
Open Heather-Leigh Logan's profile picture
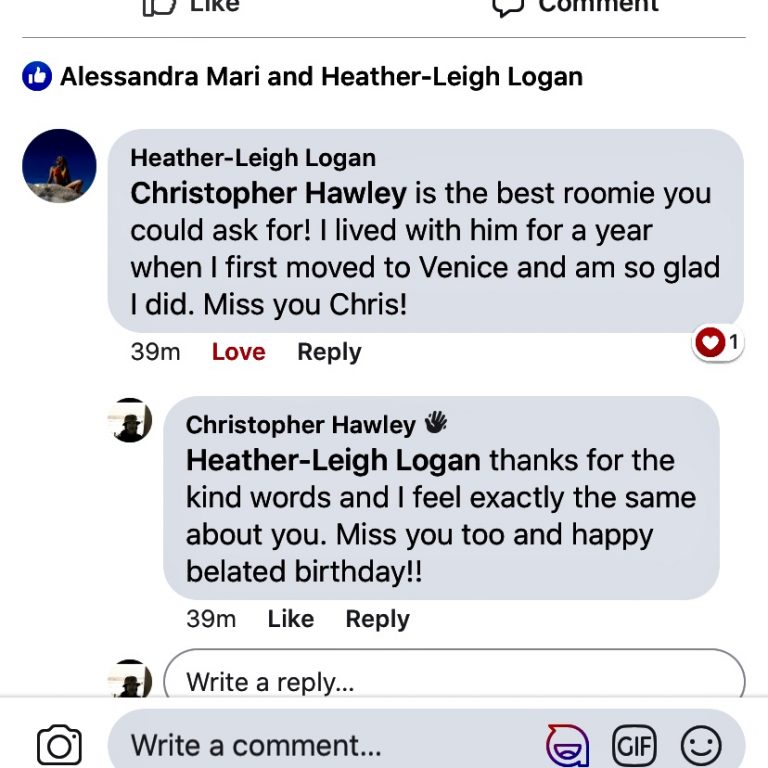(x=59, y=166)
